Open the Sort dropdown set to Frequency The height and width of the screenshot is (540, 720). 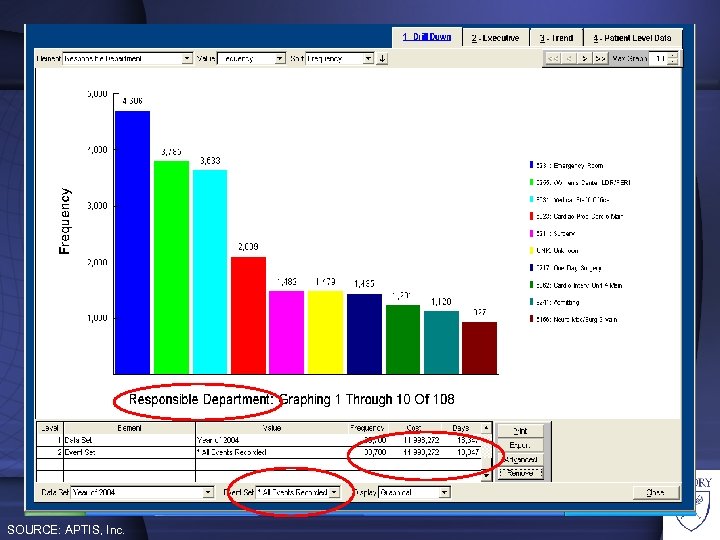(x=339, y=58)
